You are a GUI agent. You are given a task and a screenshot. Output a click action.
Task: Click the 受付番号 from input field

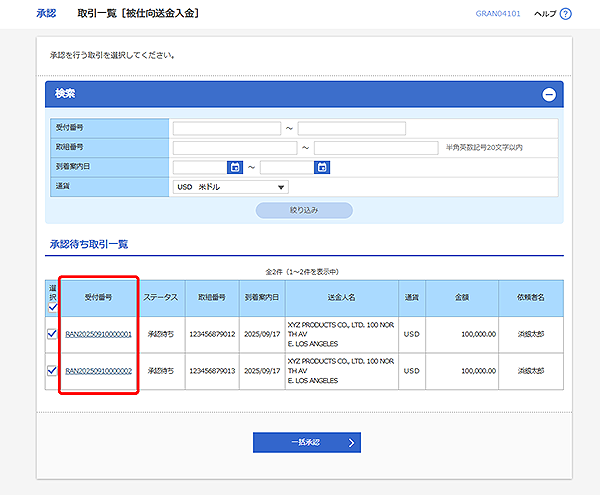(x=227, y=129)
